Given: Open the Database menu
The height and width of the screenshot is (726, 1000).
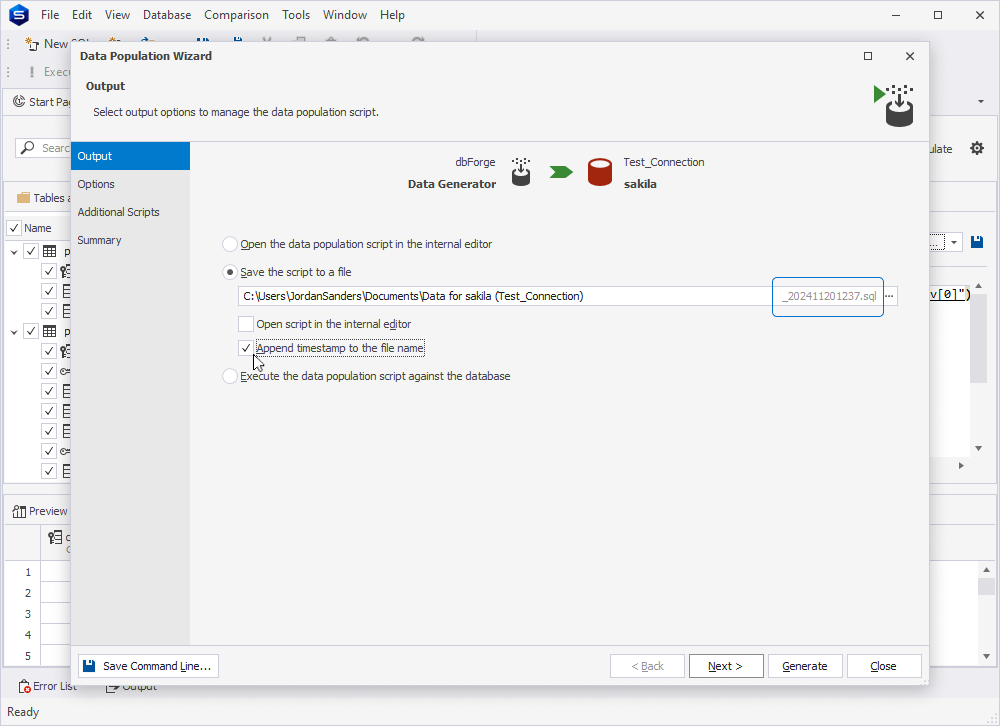Looking at the screenshot, I should coord(167,15).
